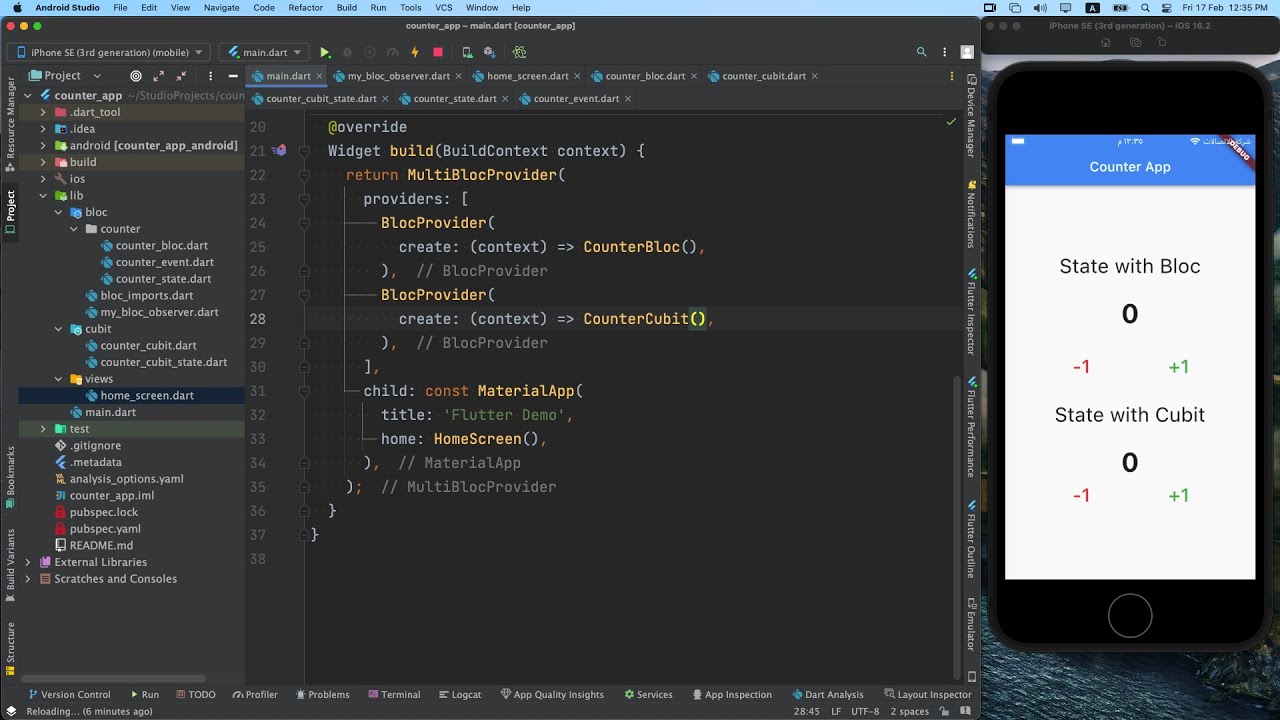
Task: Expand the test folder in project tree
Action: coord(43,429)
